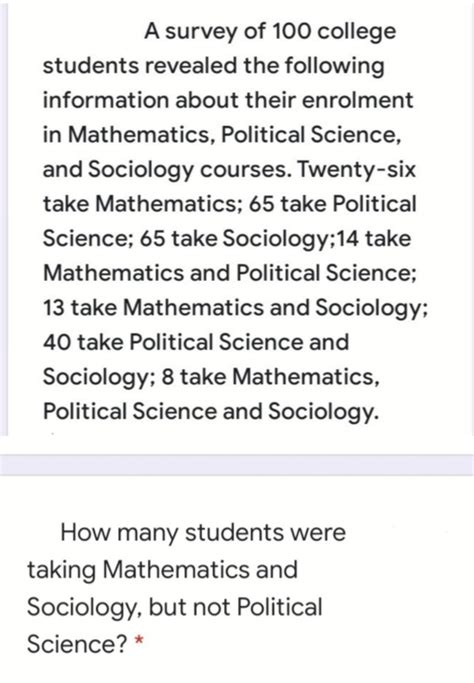Click the question text 'How many students were'
This screenshot has width=474, height=683.
pos(203,533)
